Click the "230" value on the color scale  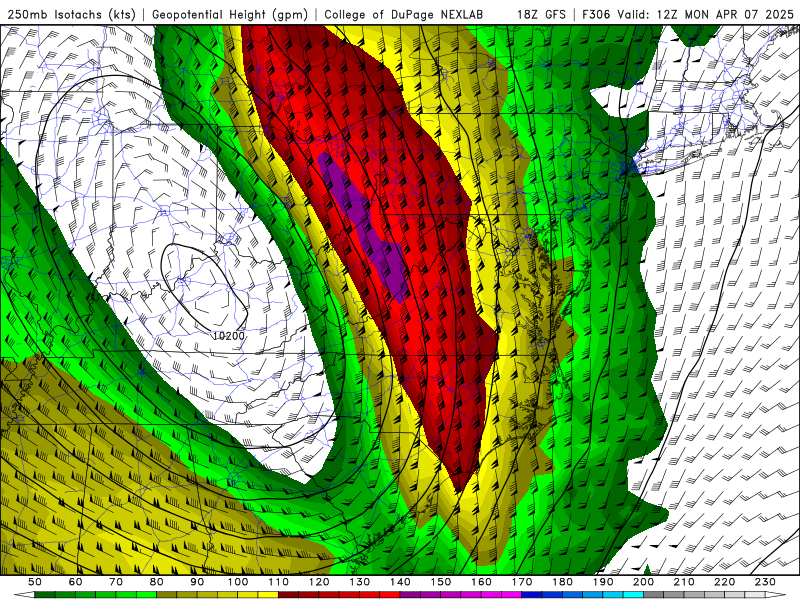point(765,582)
